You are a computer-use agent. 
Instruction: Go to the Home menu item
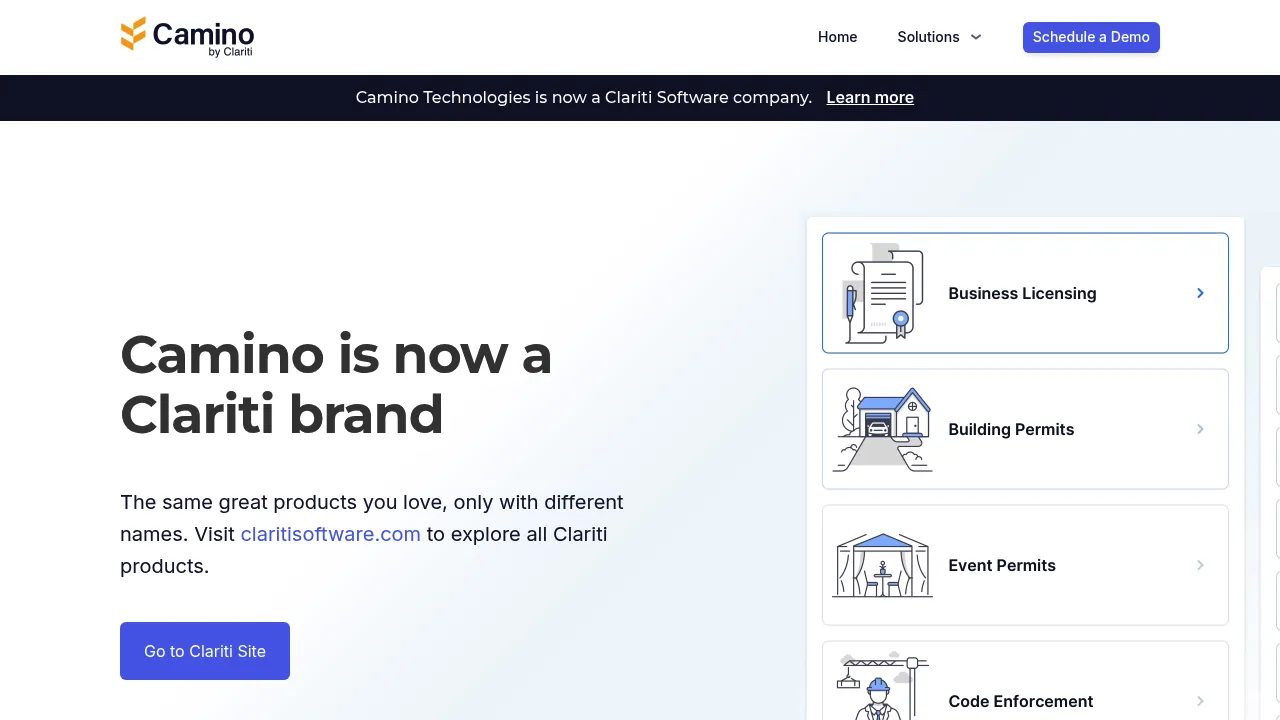[837, 37]
